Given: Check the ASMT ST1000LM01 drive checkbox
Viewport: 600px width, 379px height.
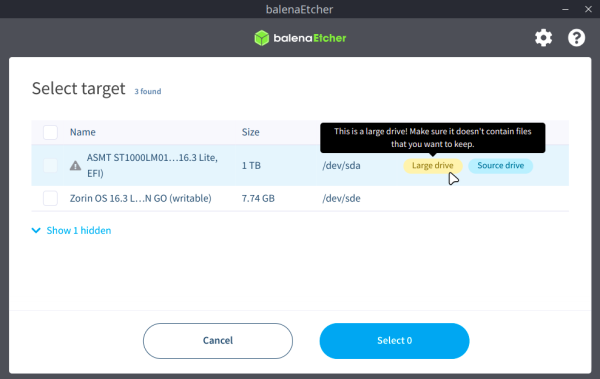Looking at the screenshot, I should click(x=50, y=165).
